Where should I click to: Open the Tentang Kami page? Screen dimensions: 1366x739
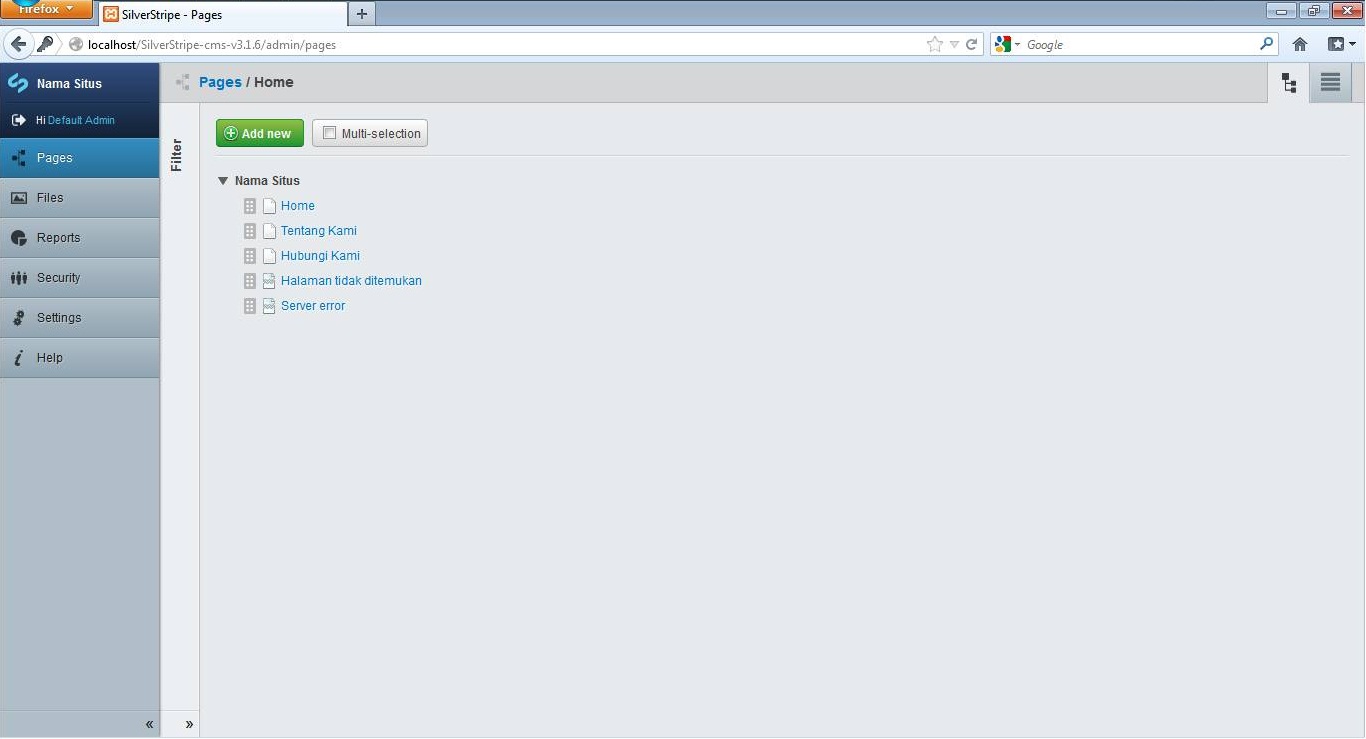pyautogui.click(x=318, y=231)
